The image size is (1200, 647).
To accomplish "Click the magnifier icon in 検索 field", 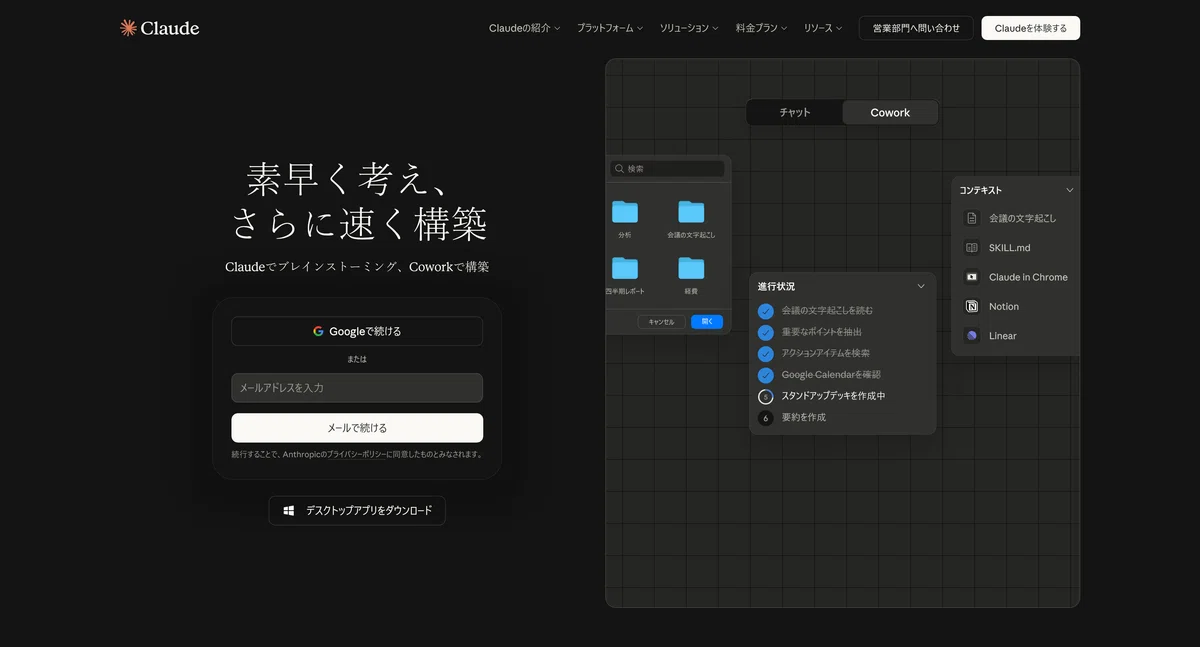I will [x=620, y=169].
